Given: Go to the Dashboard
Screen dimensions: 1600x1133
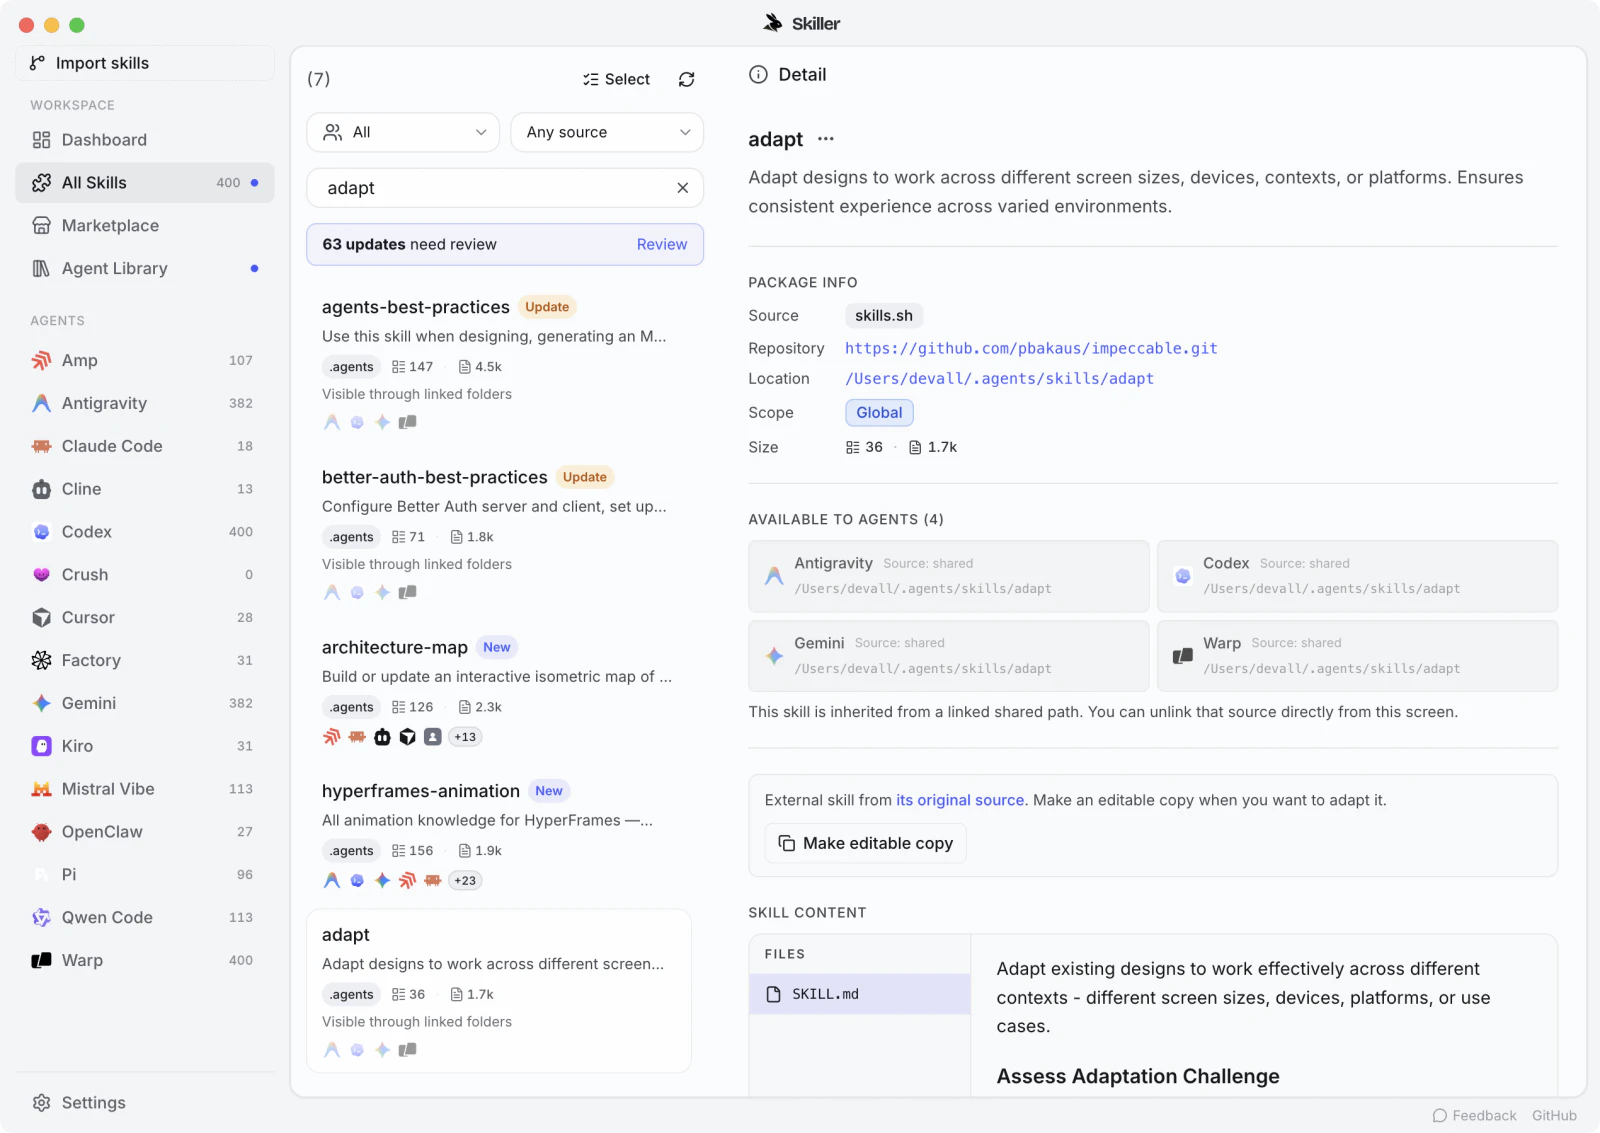Looking at the screenshot, I should pos(145,140).
